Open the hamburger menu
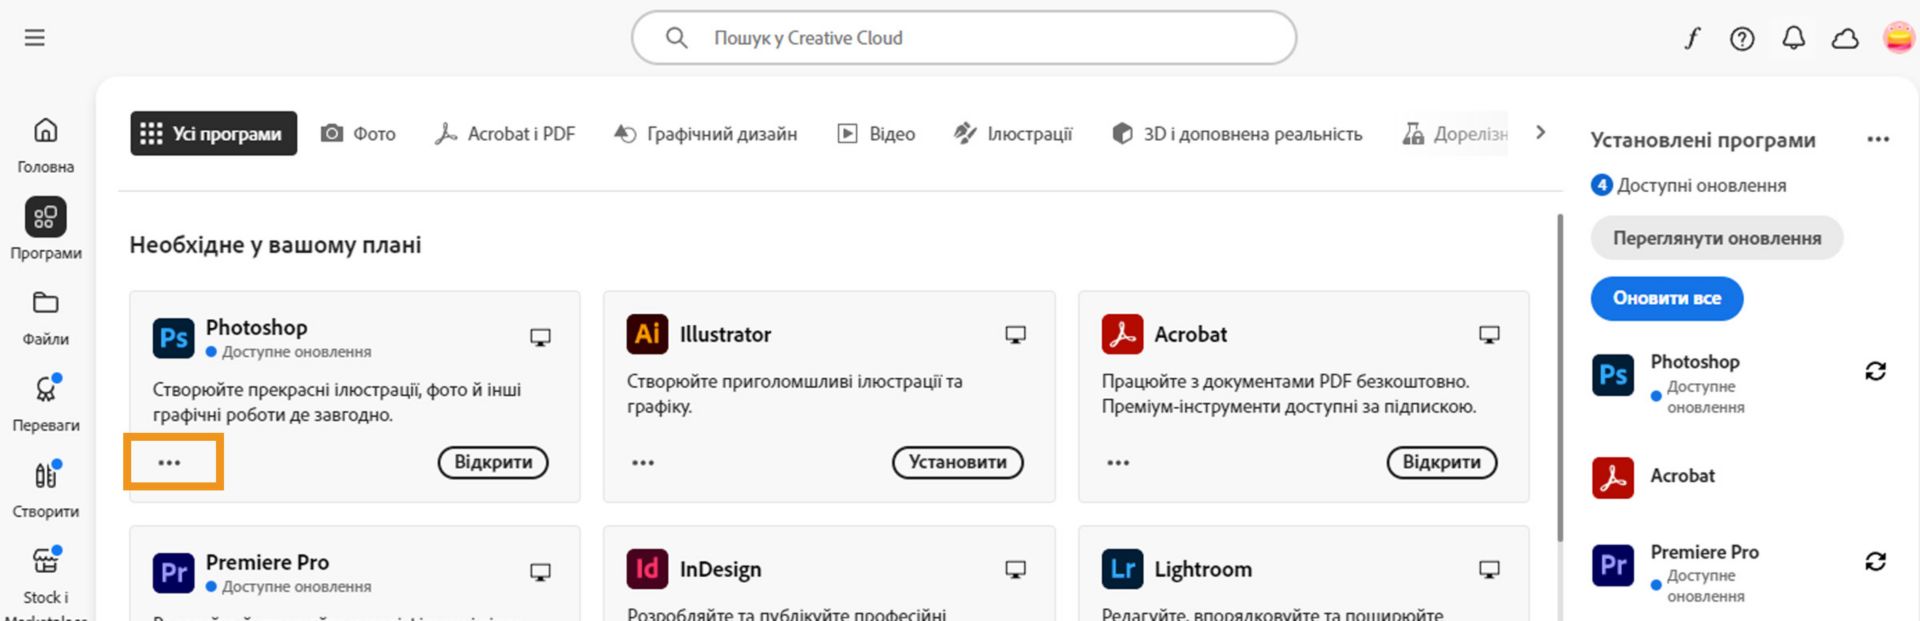Viewport: 1920px width, 621px height. coord(35,38)
